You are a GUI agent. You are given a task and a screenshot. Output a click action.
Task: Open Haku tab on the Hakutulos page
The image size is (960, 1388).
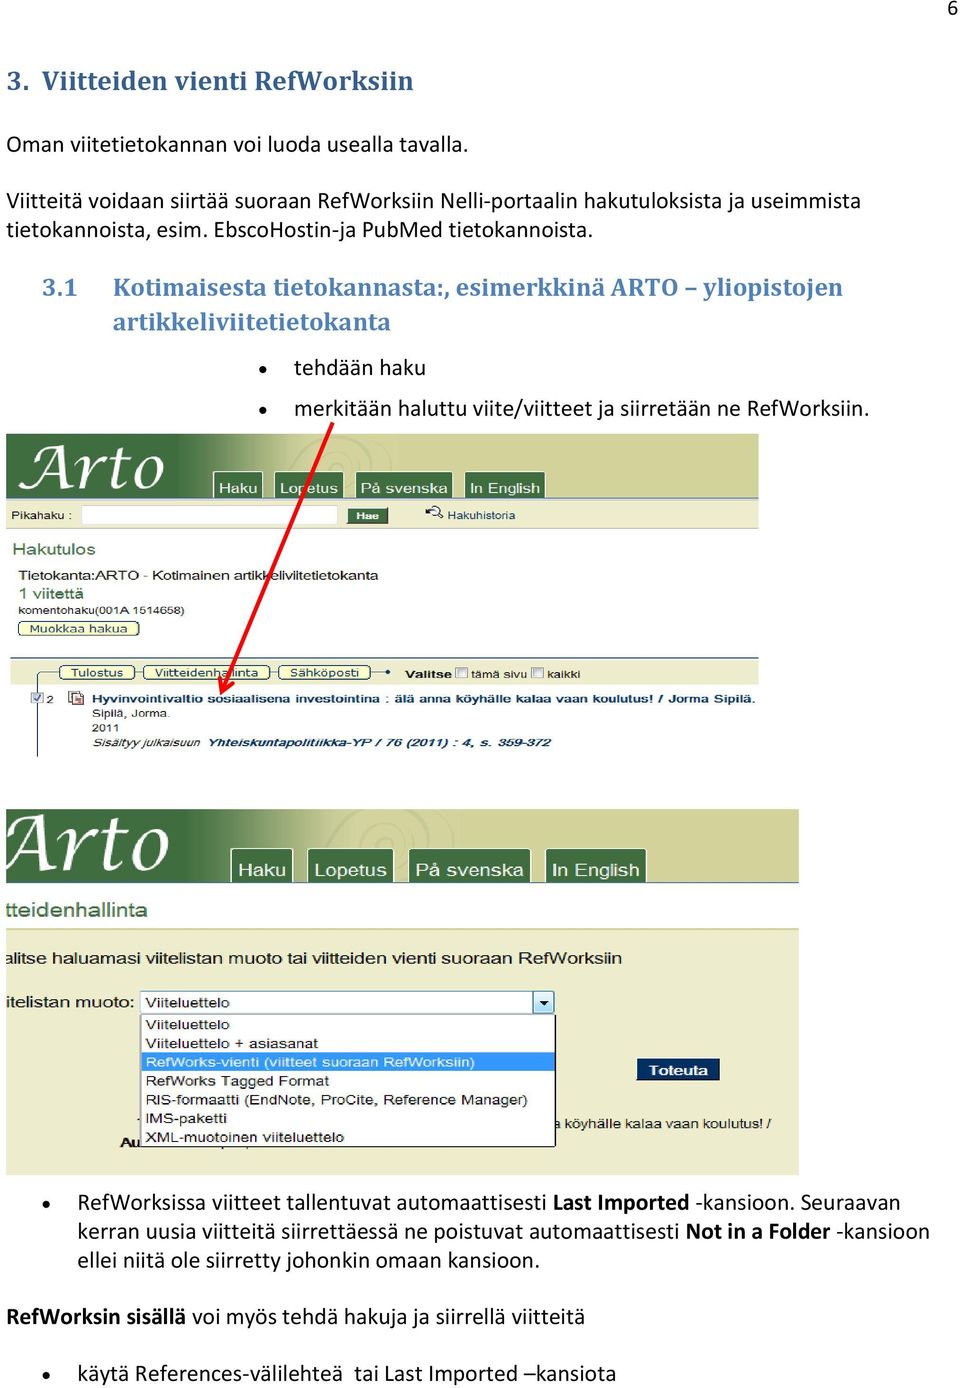[x=238, y=486]
